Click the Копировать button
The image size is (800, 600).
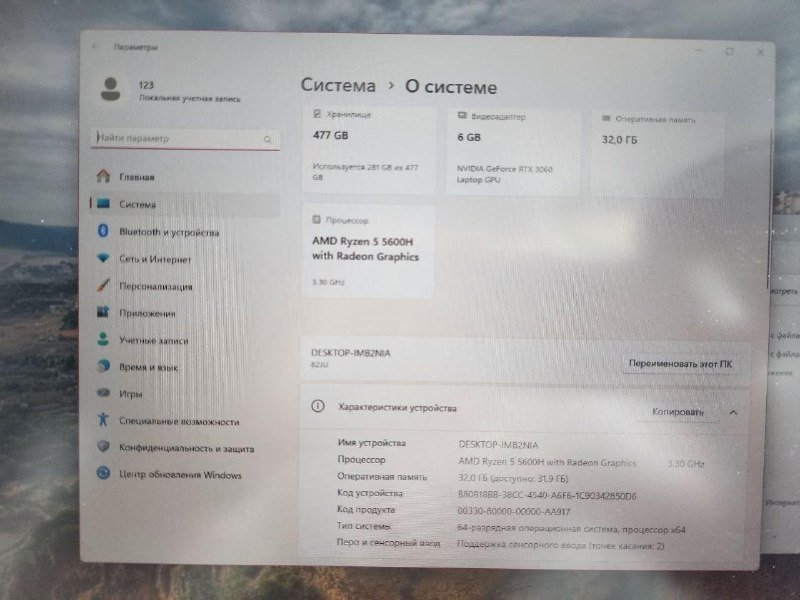coord(678,412)
